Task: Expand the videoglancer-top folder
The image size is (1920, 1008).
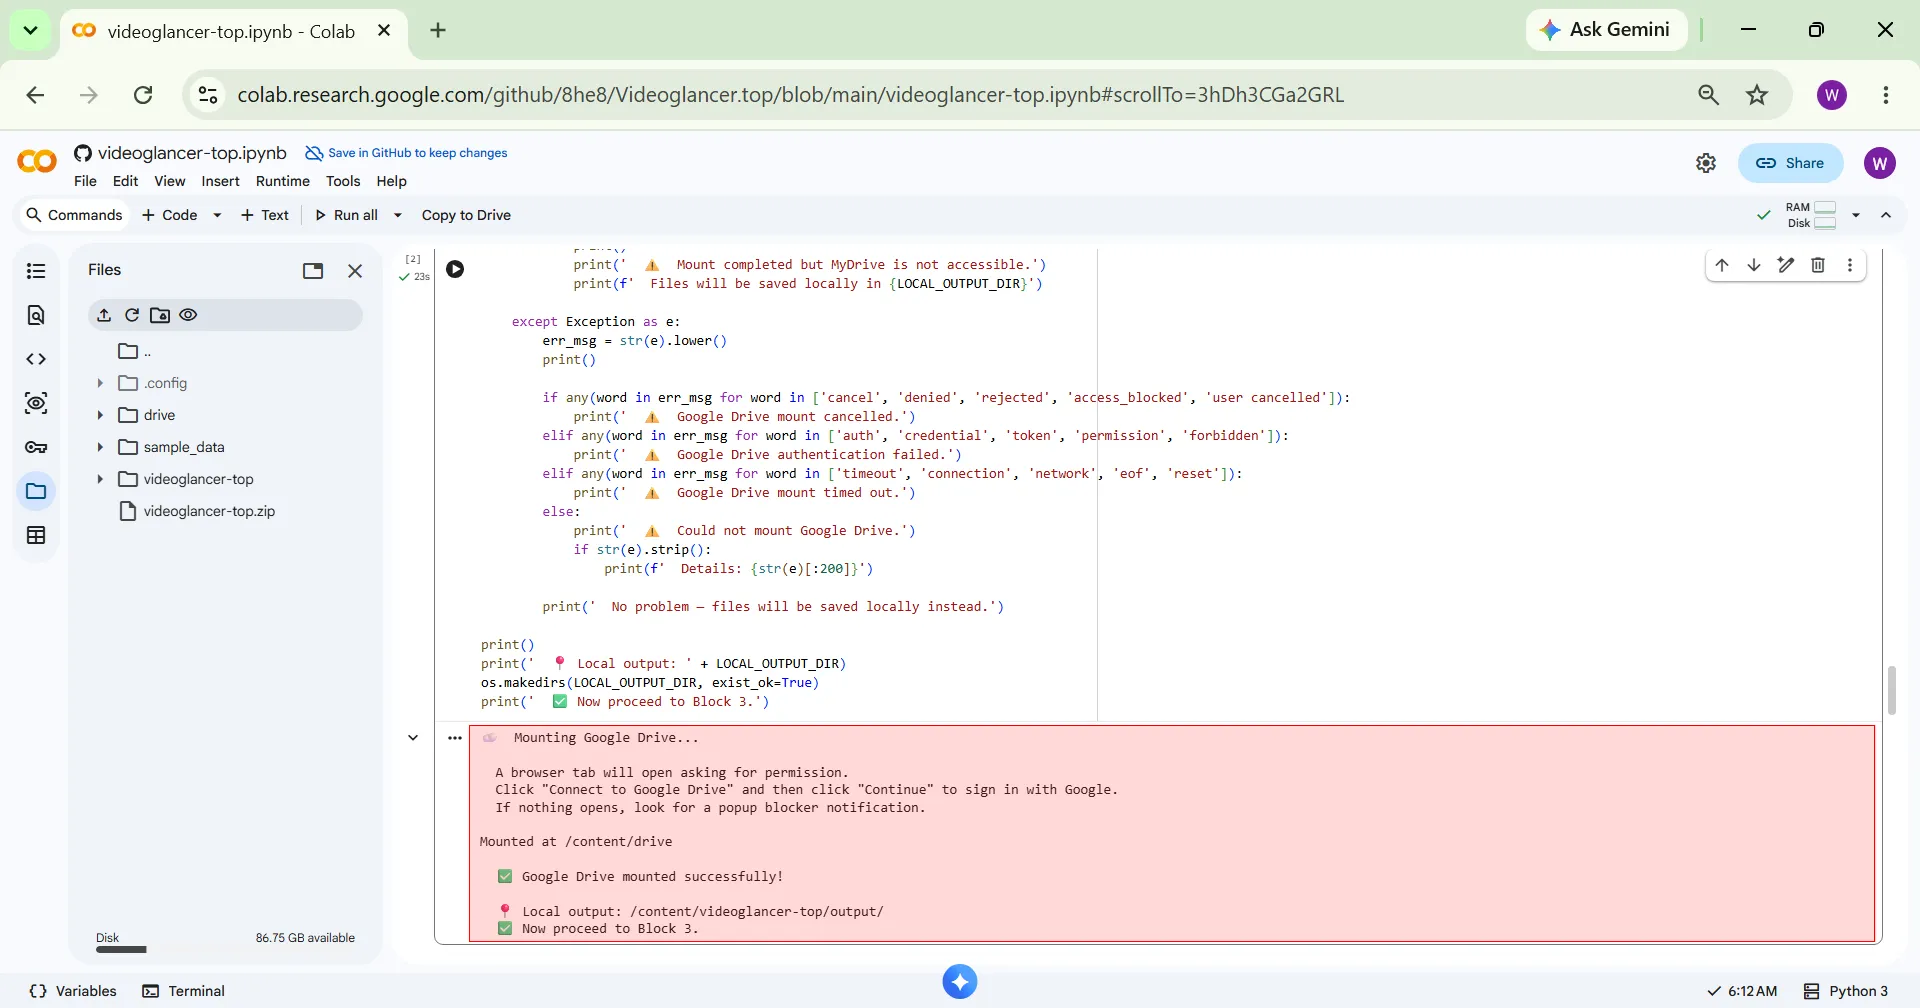Action: coord(100,479)
